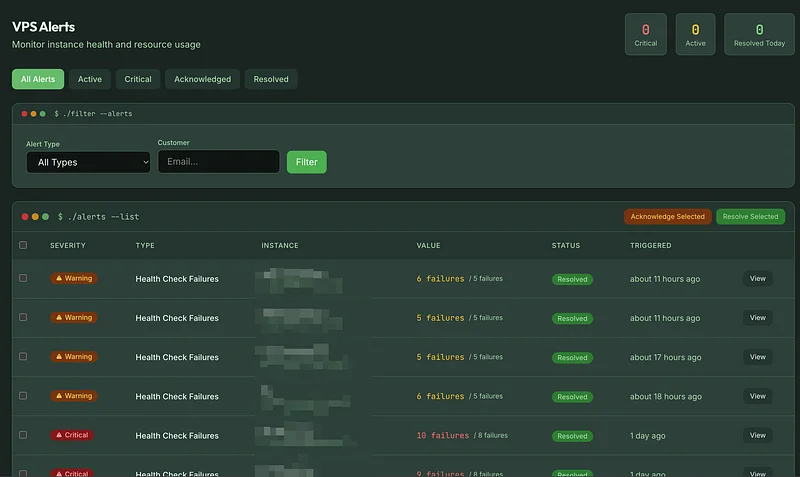Click the INSTANCE column header
Image resolution: width=800 pixels, height=477 pixels.
coord(280,245)
